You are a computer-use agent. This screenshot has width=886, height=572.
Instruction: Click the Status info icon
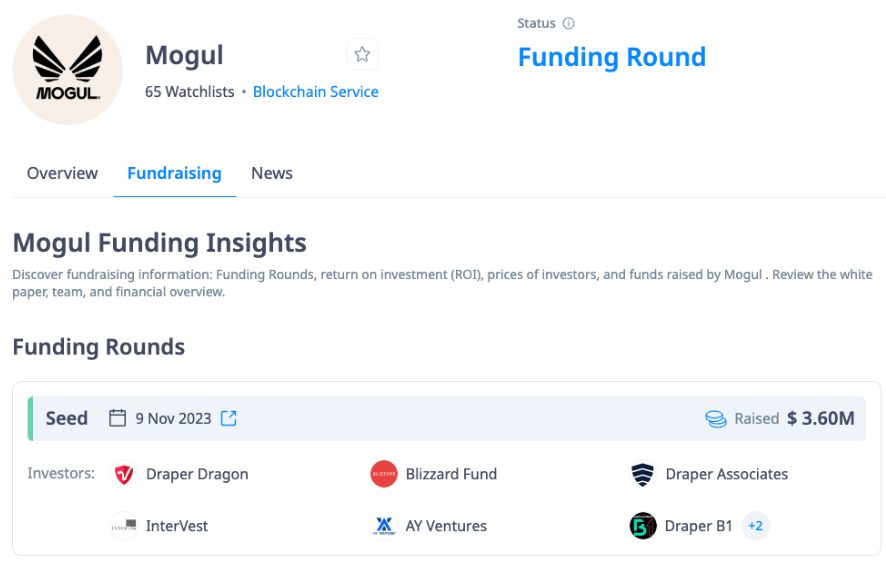(x=568, y=23)
